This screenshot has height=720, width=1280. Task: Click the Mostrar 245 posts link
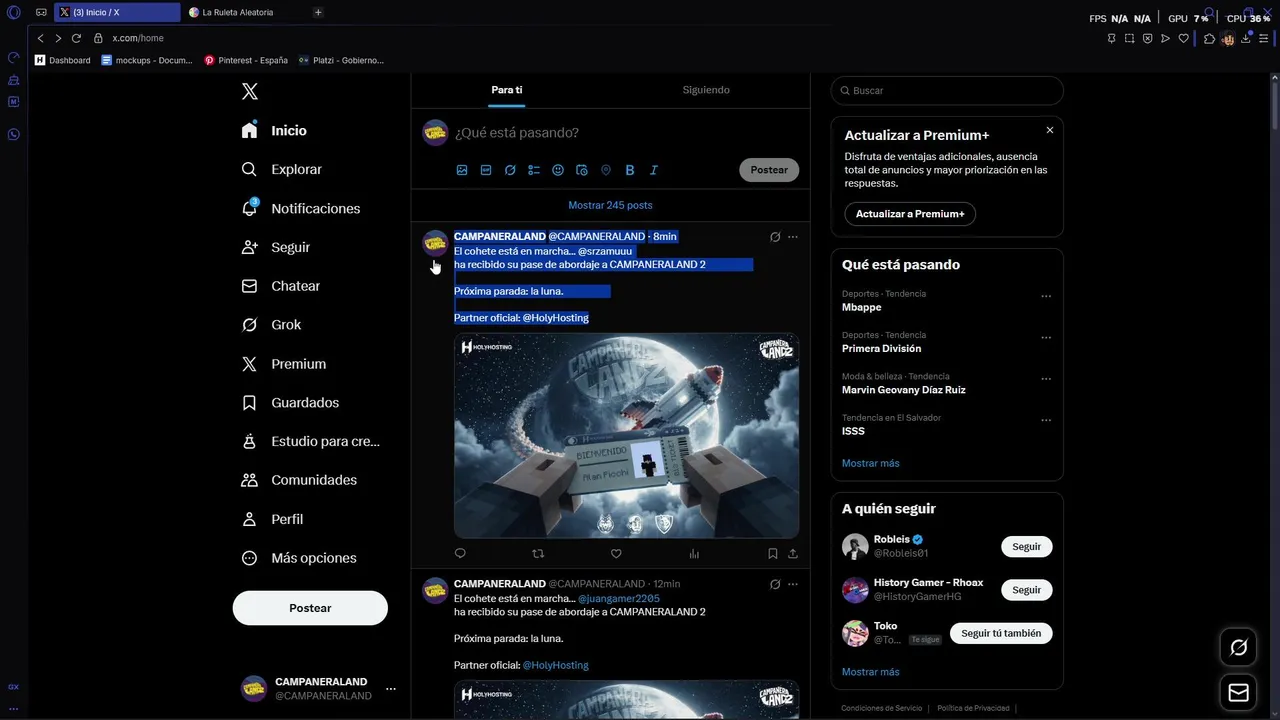610,205
